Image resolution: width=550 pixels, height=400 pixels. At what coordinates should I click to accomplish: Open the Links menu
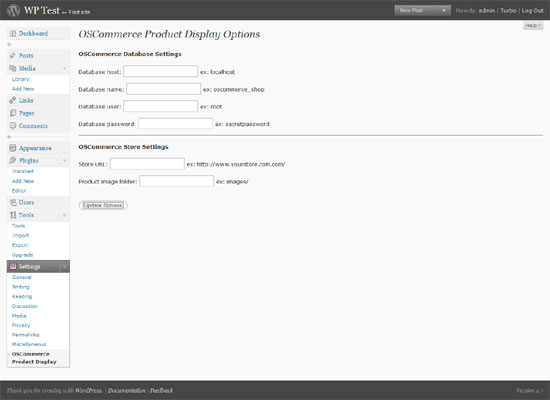click(26, 100)
